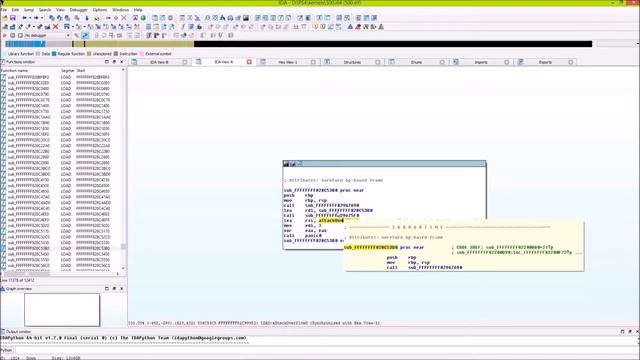
Task: Click the Python command input field
Action: click(326, 350)
